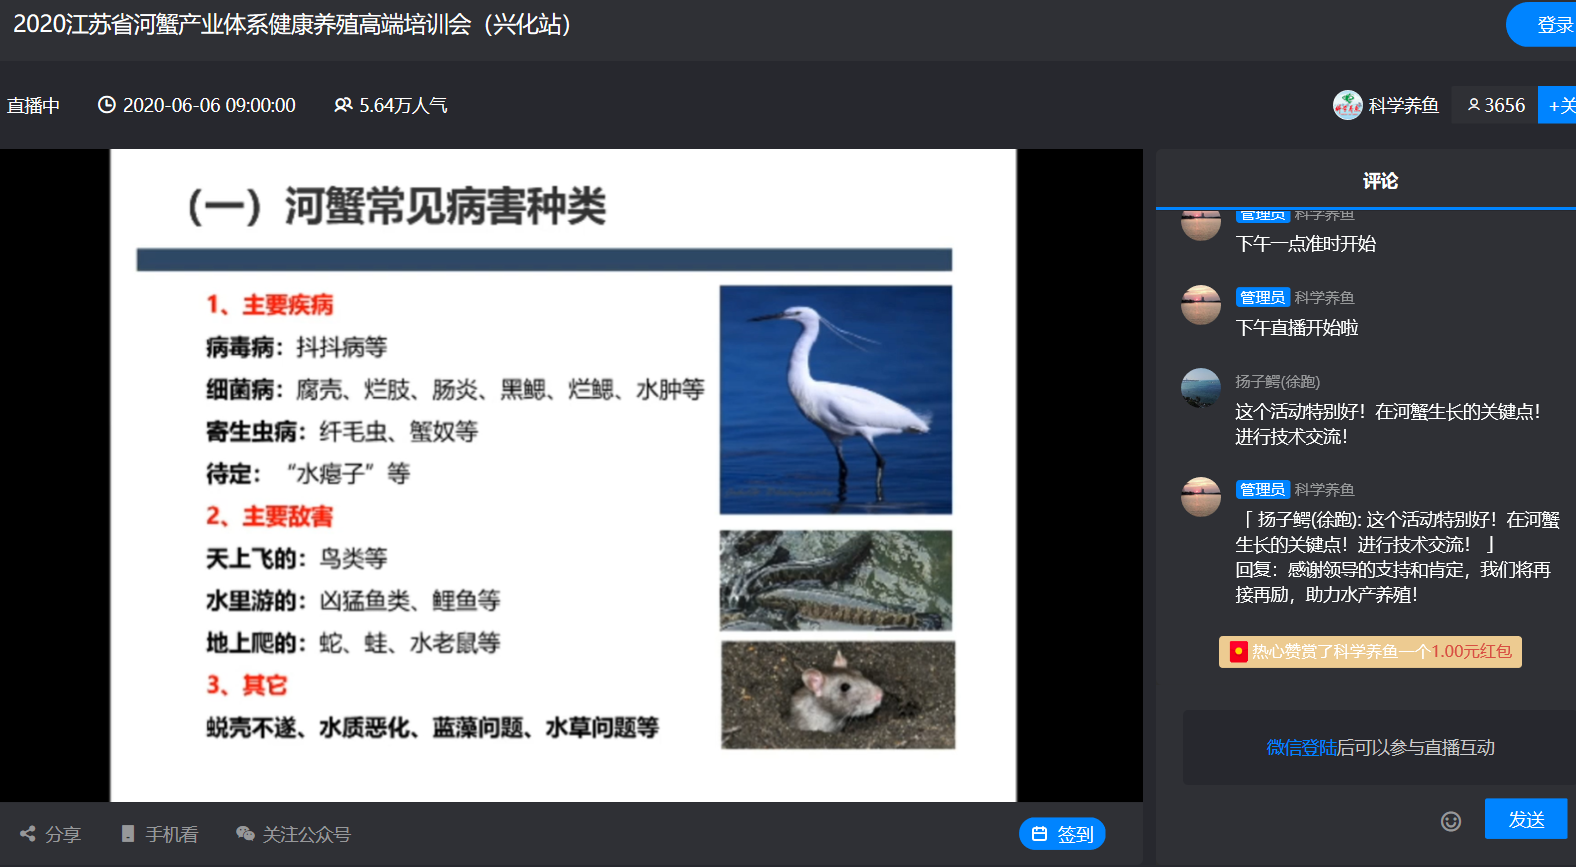1576x867 pixels.
Task: Click the 下午一点准时开始 comment text
Action: [x=1305, y=244]
